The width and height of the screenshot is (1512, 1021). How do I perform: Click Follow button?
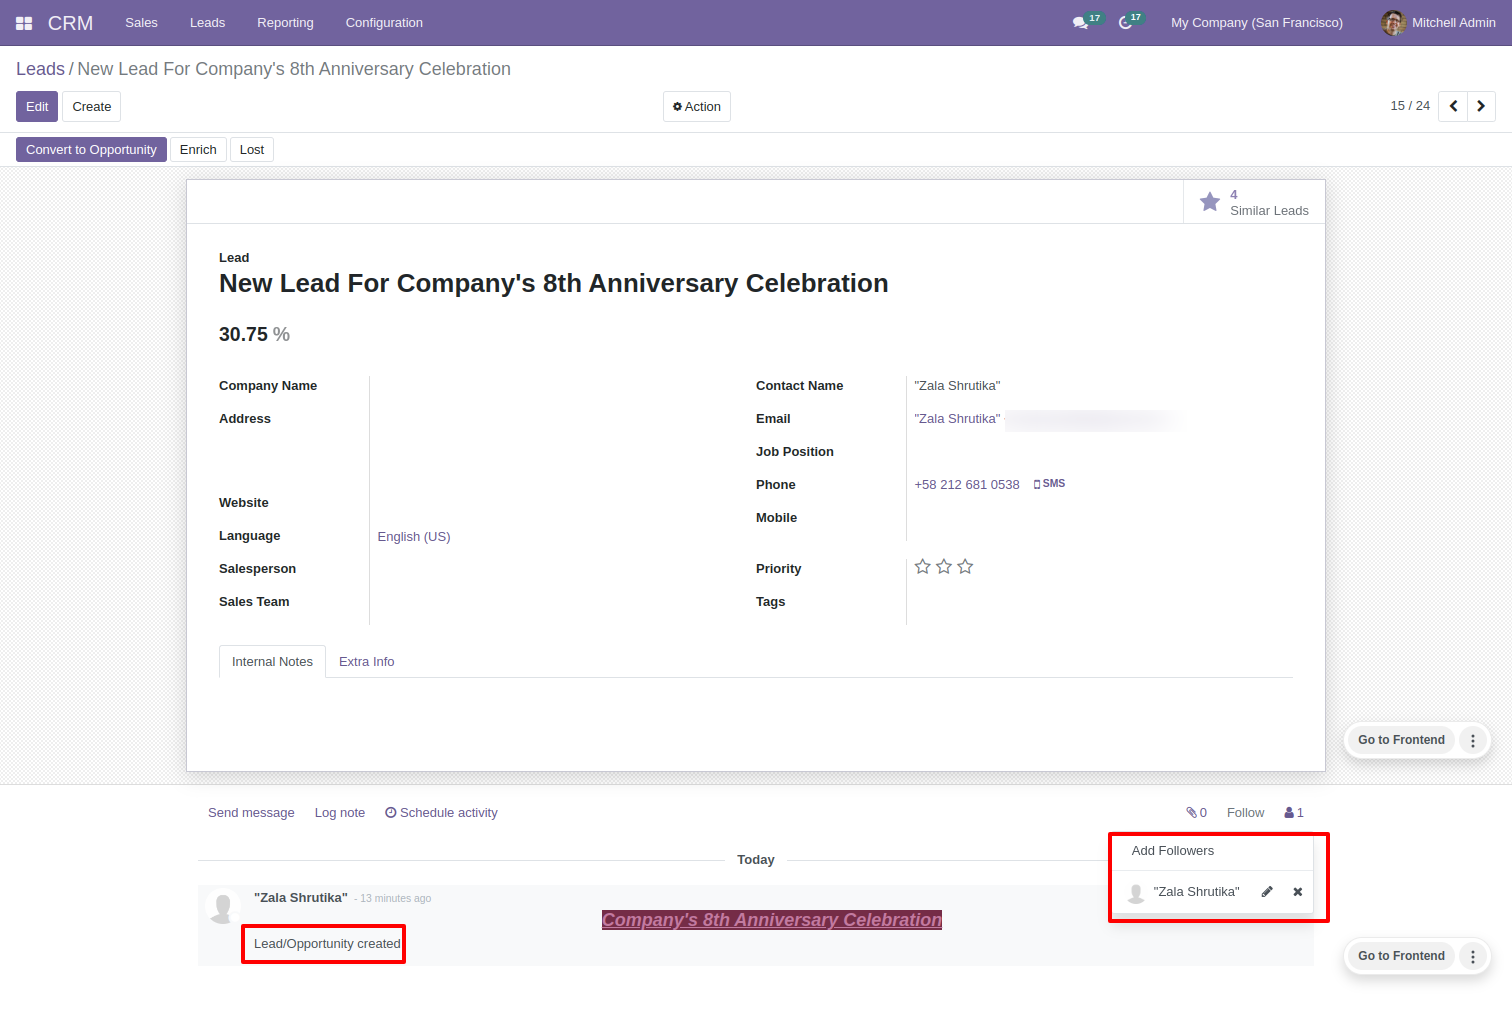tap(1245, 813)
